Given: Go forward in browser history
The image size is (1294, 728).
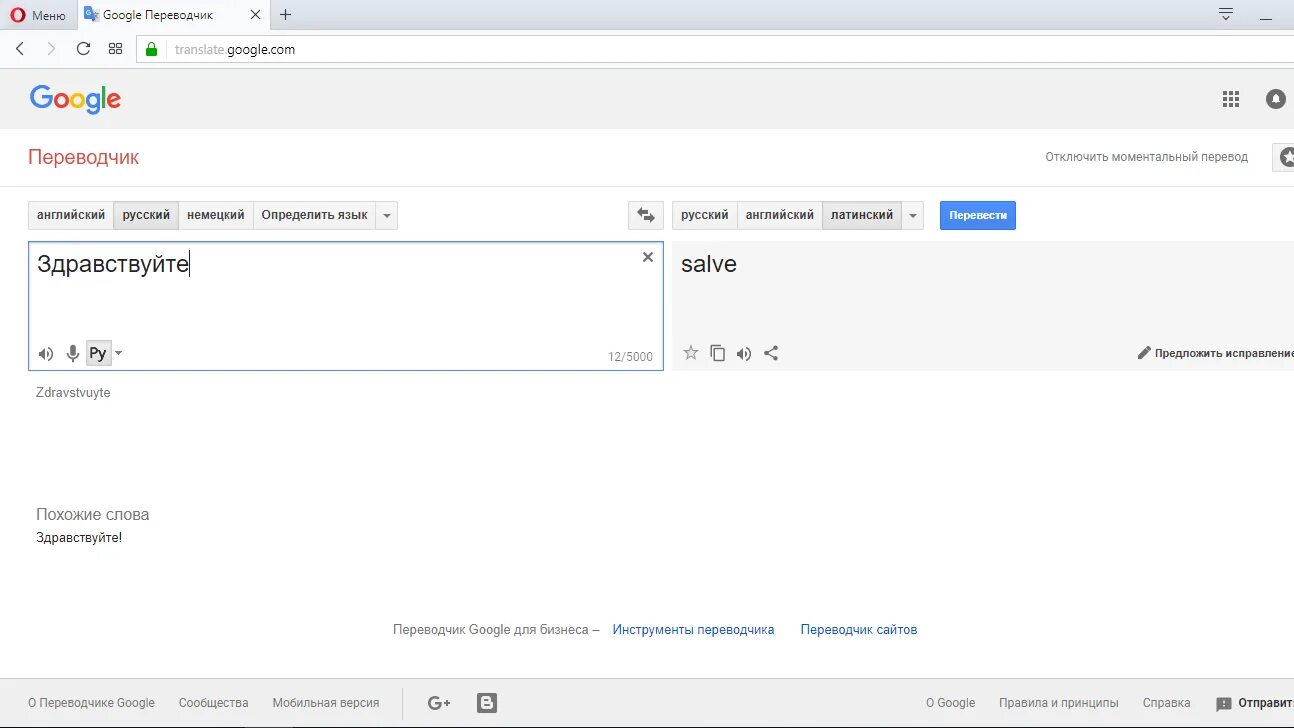Looking at the screenshot, I should [x=51, y=49].
